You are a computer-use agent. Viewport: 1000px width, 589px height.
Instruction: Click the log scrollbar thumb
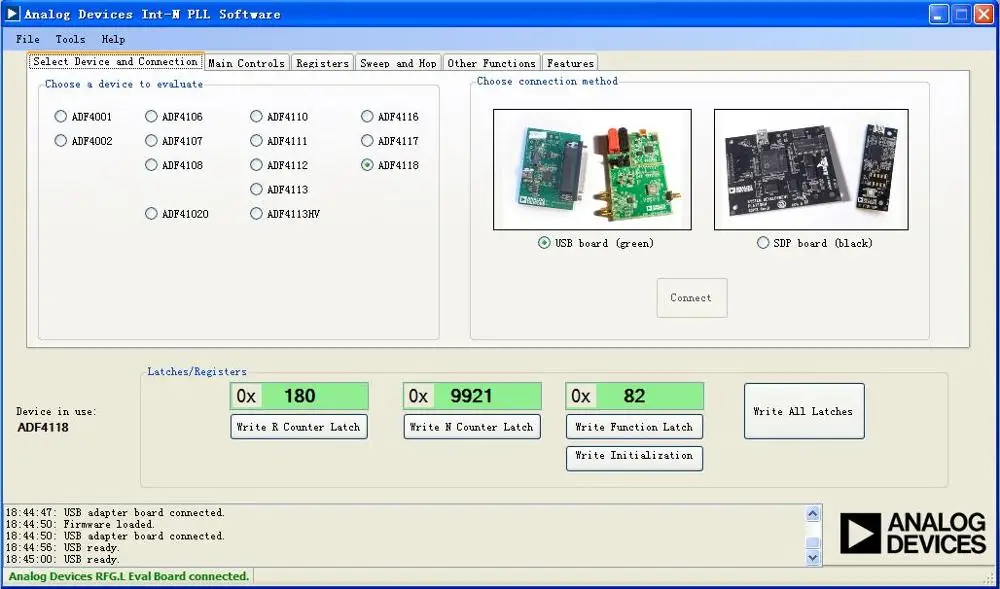(x=813, y=543)
